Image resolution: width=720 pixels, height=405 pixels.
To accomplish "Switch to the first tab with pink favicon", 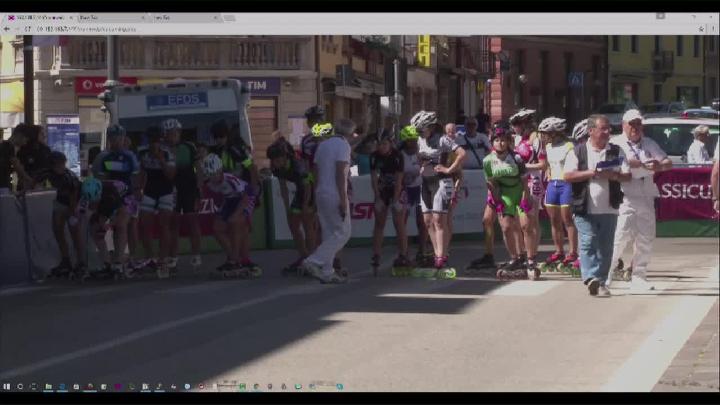I will 35,17.
